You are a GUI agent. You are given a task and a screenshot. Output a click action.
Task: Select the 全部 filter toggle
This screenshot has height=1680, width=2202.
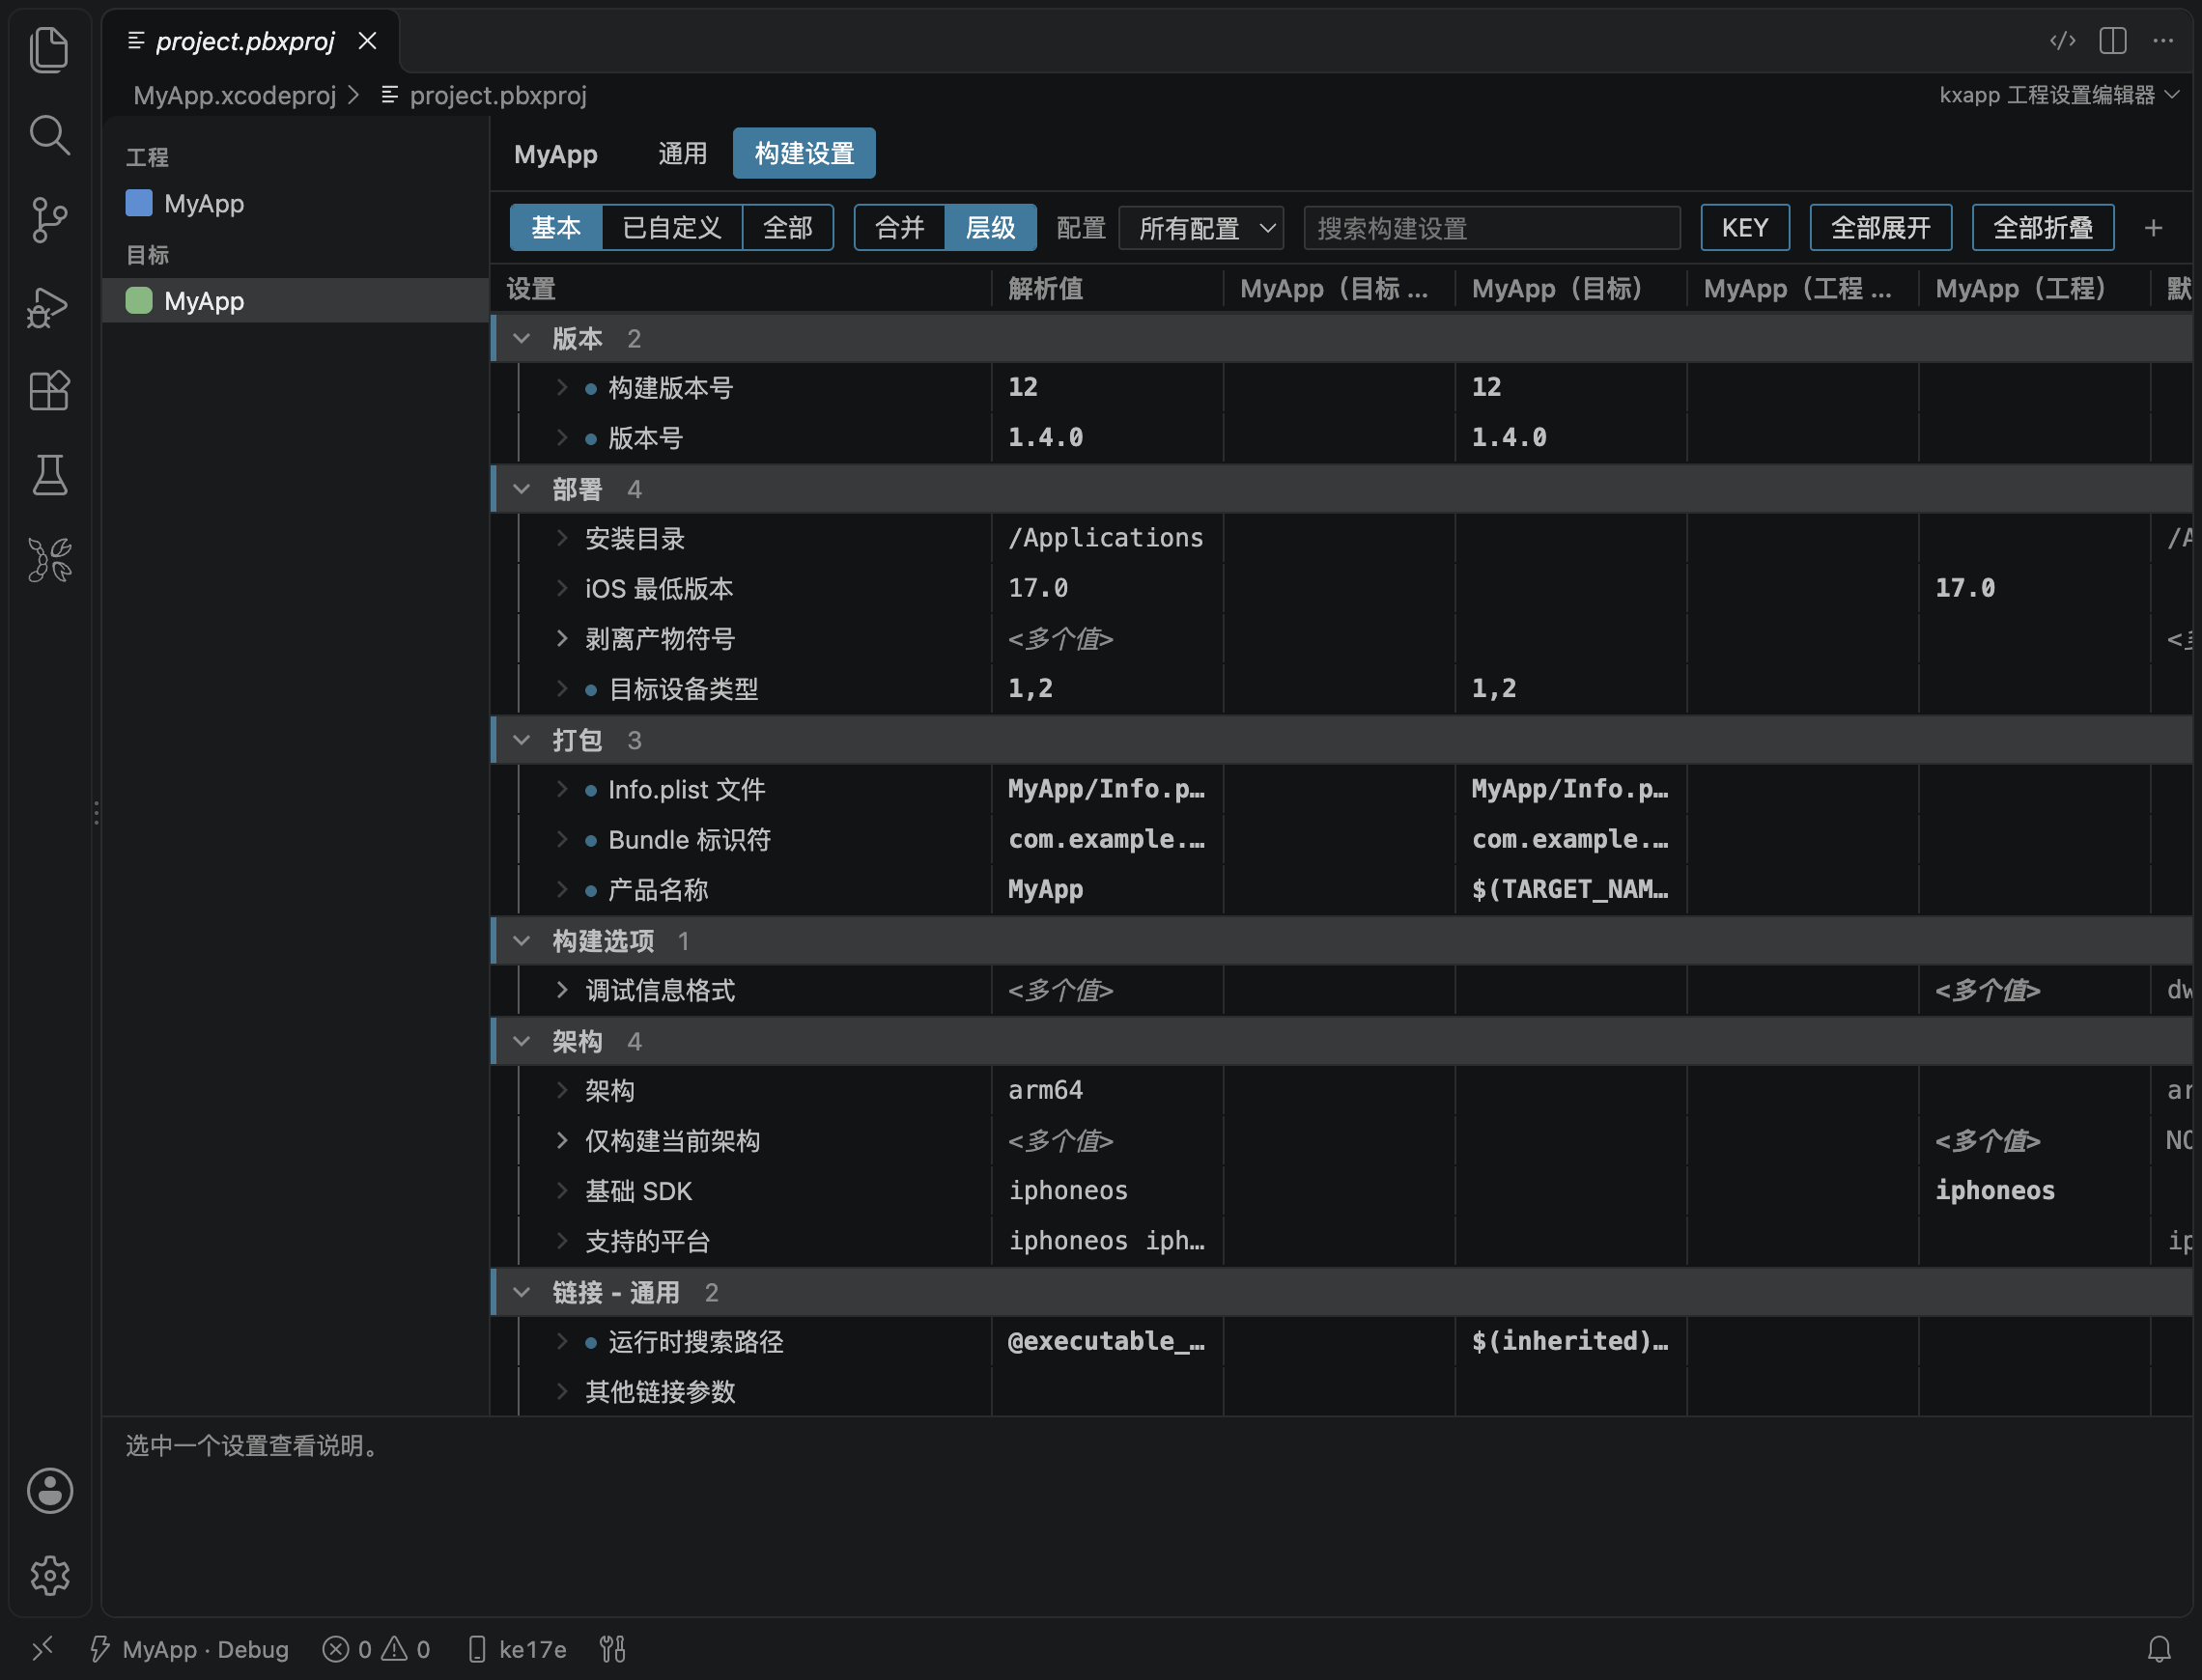(788, 228)
